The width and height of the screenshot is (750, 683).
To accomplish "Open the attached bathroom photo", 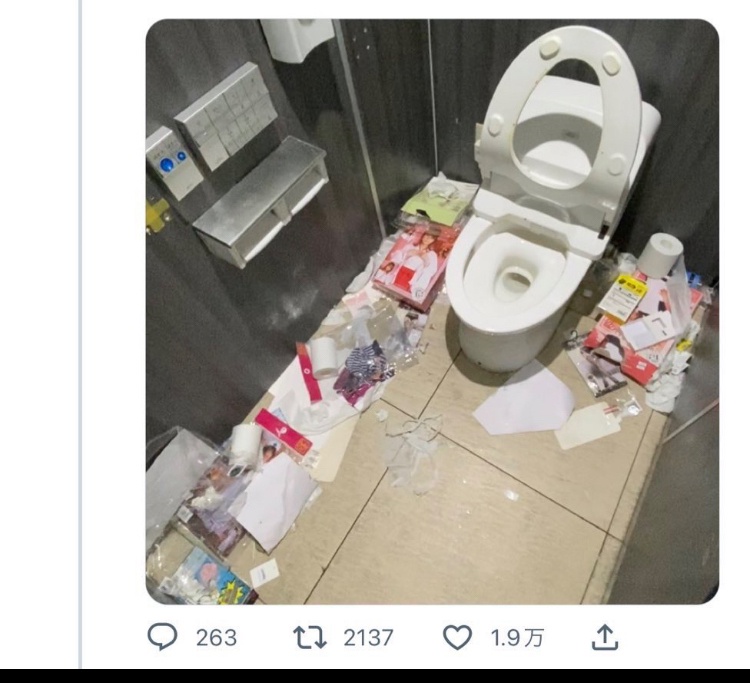I will [432, 311].
